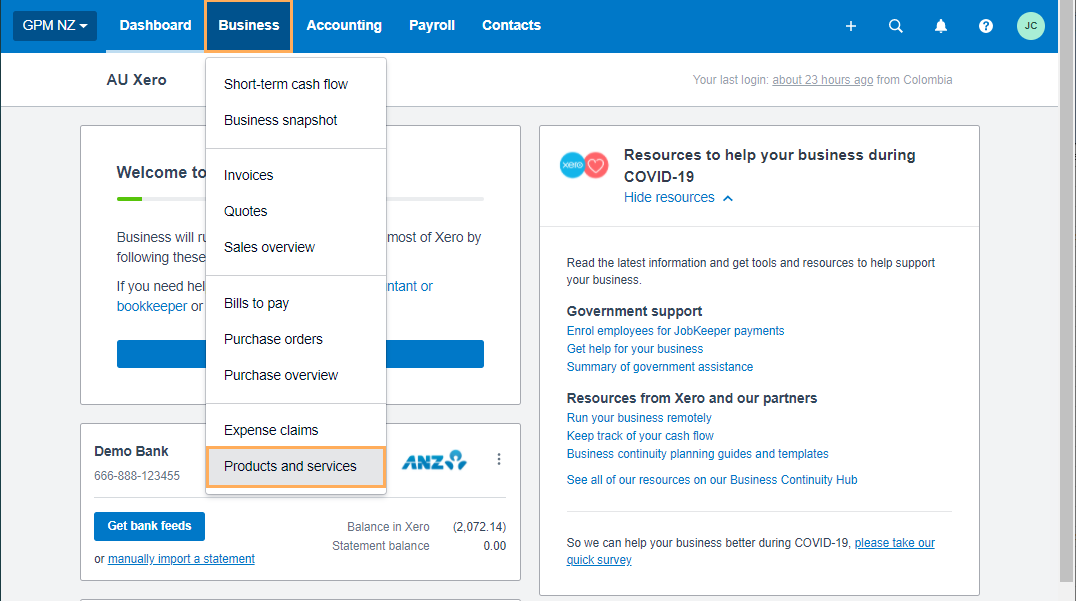Image resolution: width=1076 pixels, height=601 pixels.
Task: Open the Contacts menu
Action: [x=511, y=25]
